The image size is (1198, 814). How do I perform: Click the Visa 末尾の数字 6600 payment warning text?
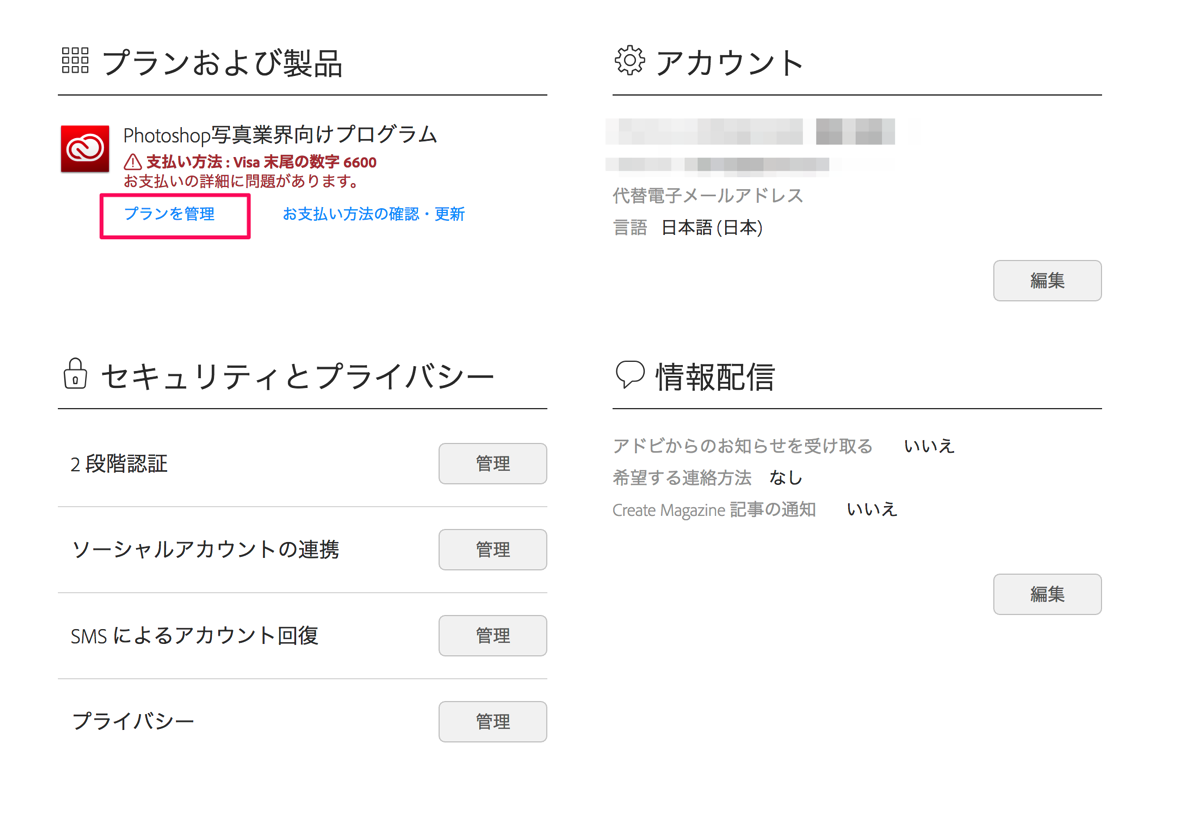coord(261,162)
